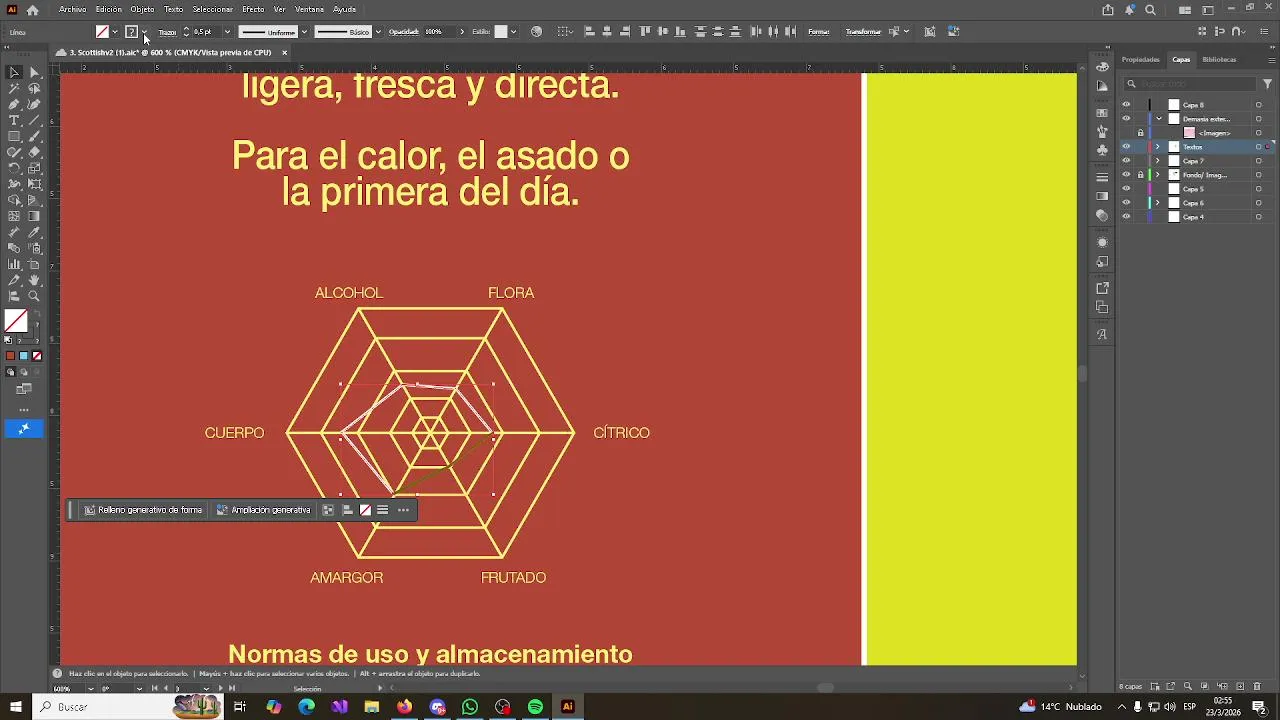The height and width of the screenshot is (720, 1280).
Task: Switch to the Bibliotecas tab
Action: 1219,59
